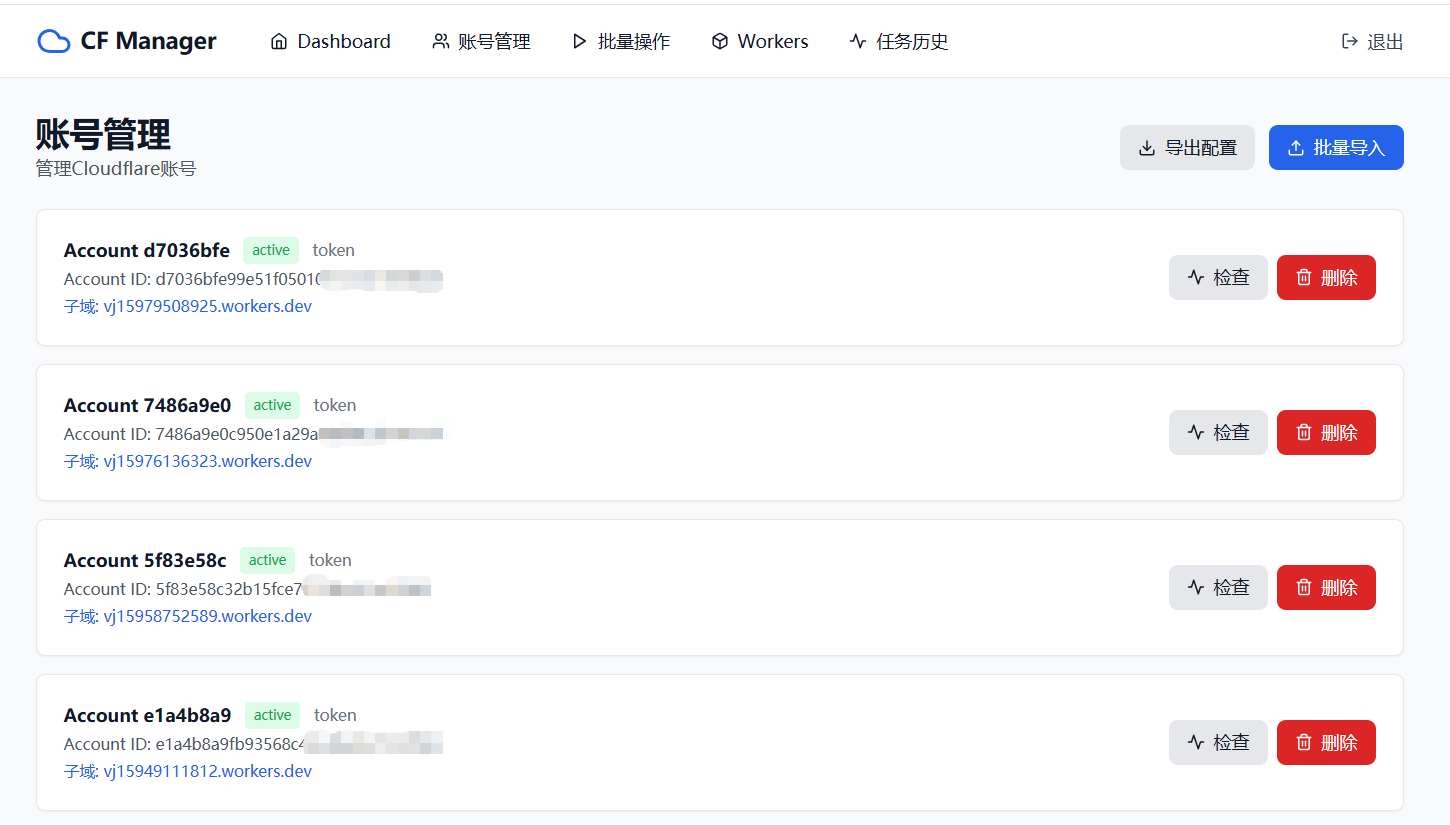Click active badge on Account d7036bfe
The width and height of the screenshot is (1450, 825).
pos(271,250)
